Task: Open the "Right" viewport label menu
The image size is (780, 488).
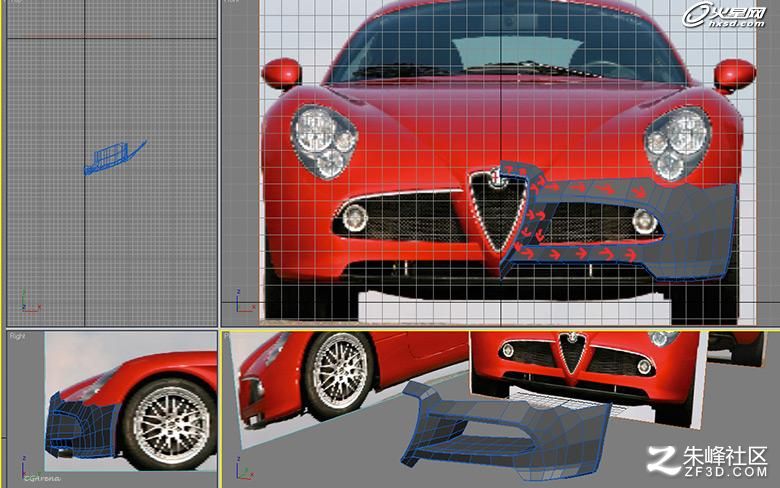Action: (x=17, y=336)
